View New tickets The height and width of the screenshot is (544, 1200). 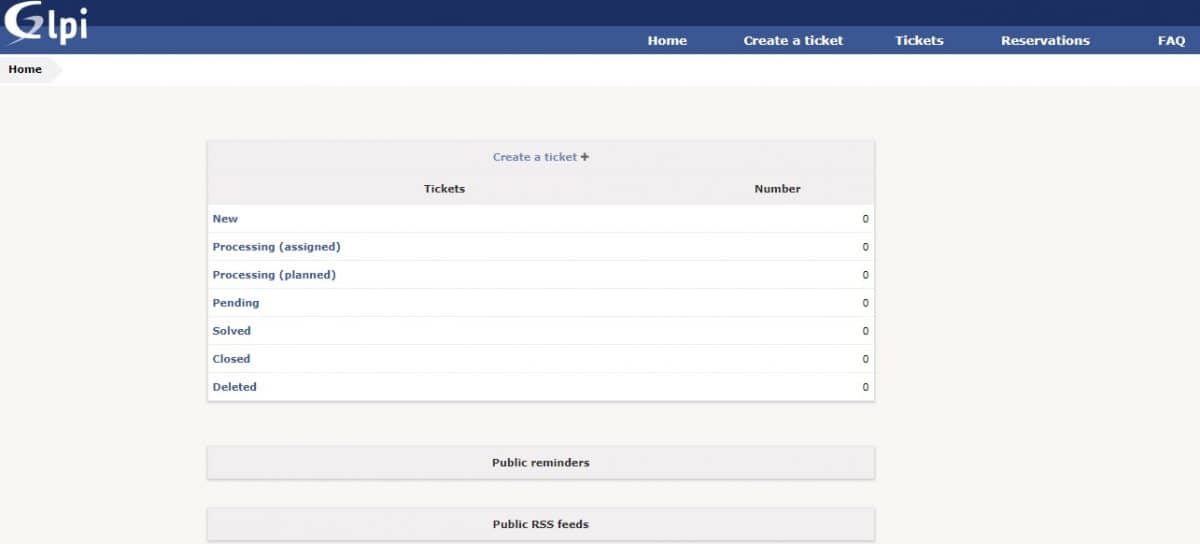pyautogui.click(x=225, y=219)
